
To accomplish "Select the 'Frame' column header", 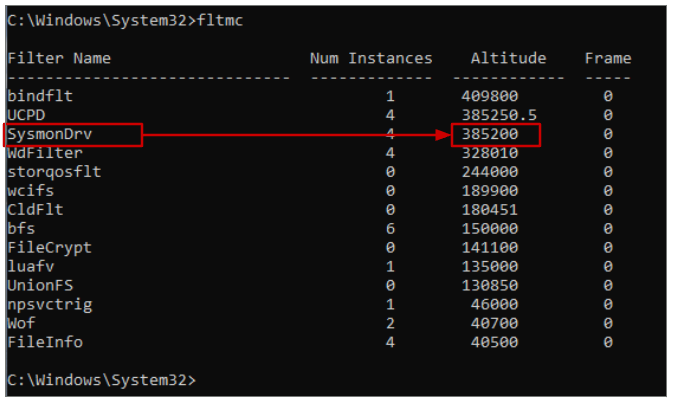I will click(608, 58).
